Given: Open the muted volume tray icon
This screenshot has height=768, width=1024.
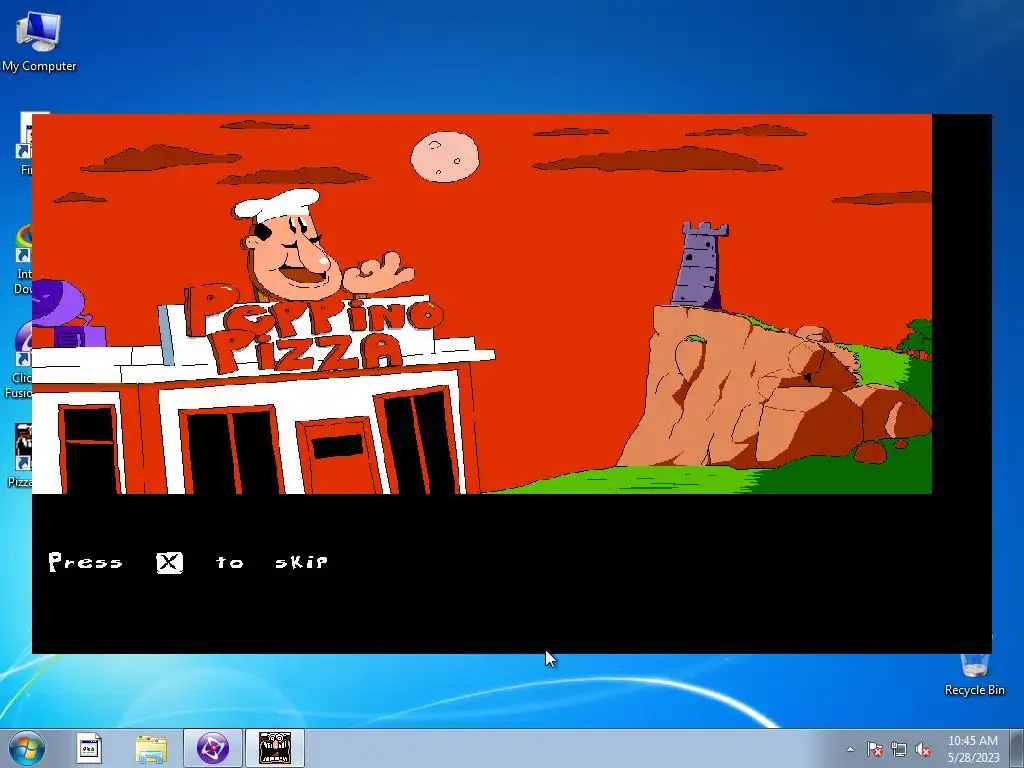Looking at the screenshot, I should click(923, 749).
